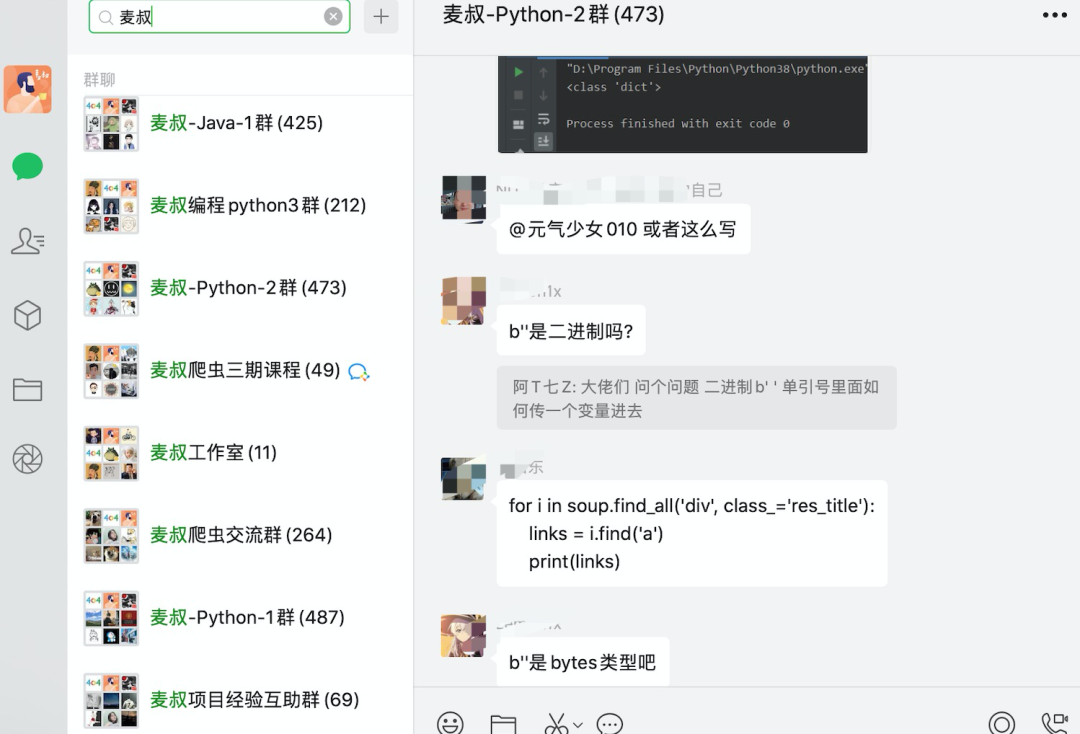Open the Chats tab with green bubble
Image resolution: width=1080 pixels, height=734 pixels.
click(28, 166)
